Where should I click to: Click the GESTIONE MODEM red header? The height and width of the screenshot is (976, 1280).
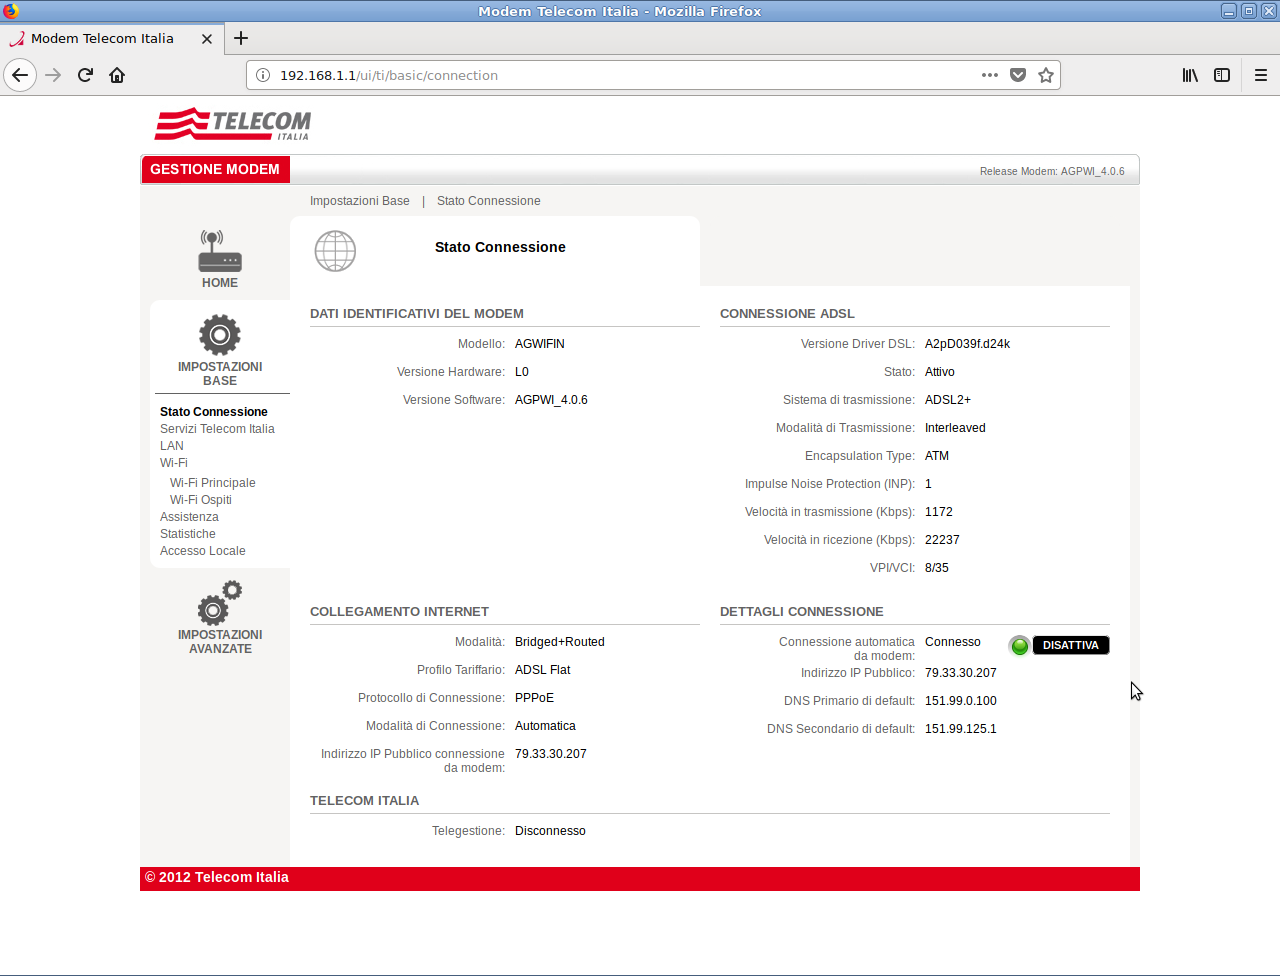[x=215, y=169]
